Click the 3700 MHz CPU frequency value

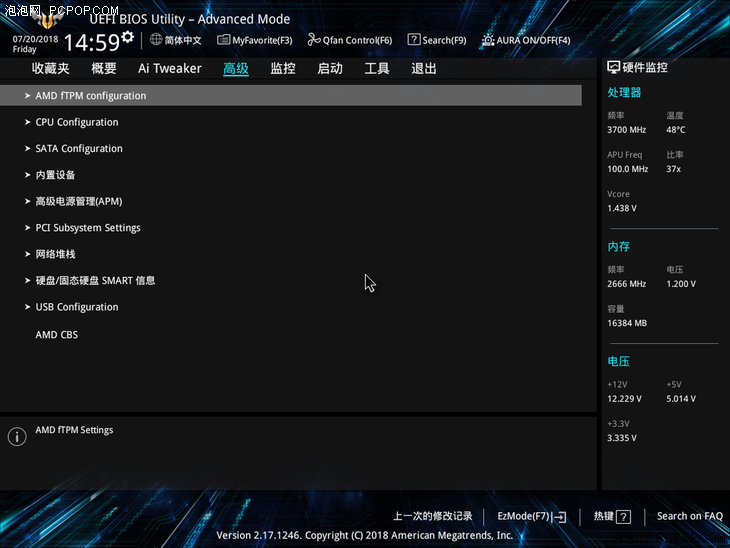(x=626, y=130)
